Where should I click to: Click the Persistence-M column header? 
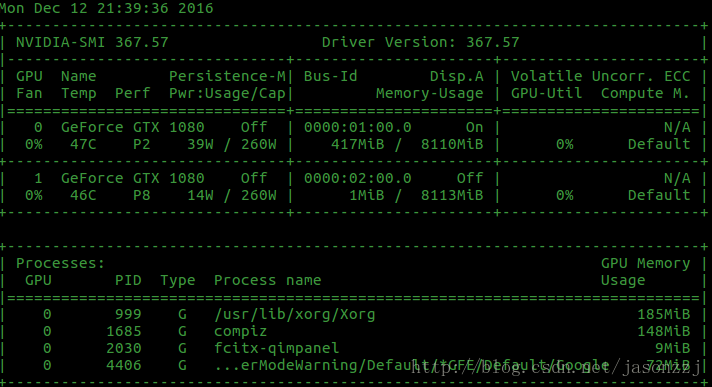[x=227, y=76]
